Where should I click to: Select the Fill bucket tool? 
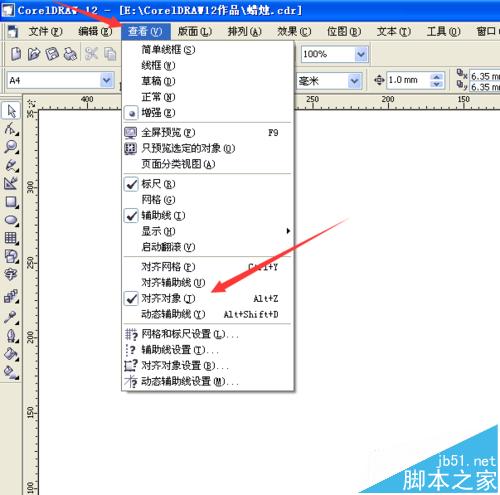click(11, 354)
